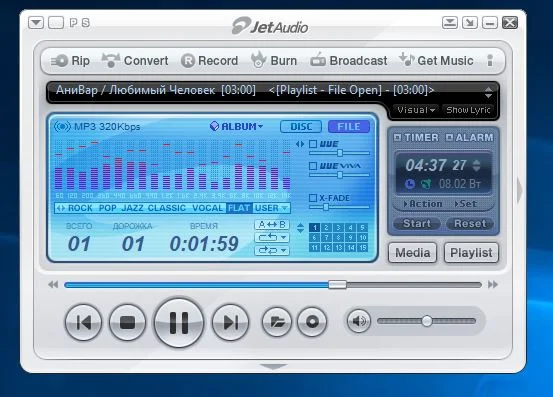This screenshot has height=397, width=553.
Task: Click the A-B repeat button
Action: point(272,225)
